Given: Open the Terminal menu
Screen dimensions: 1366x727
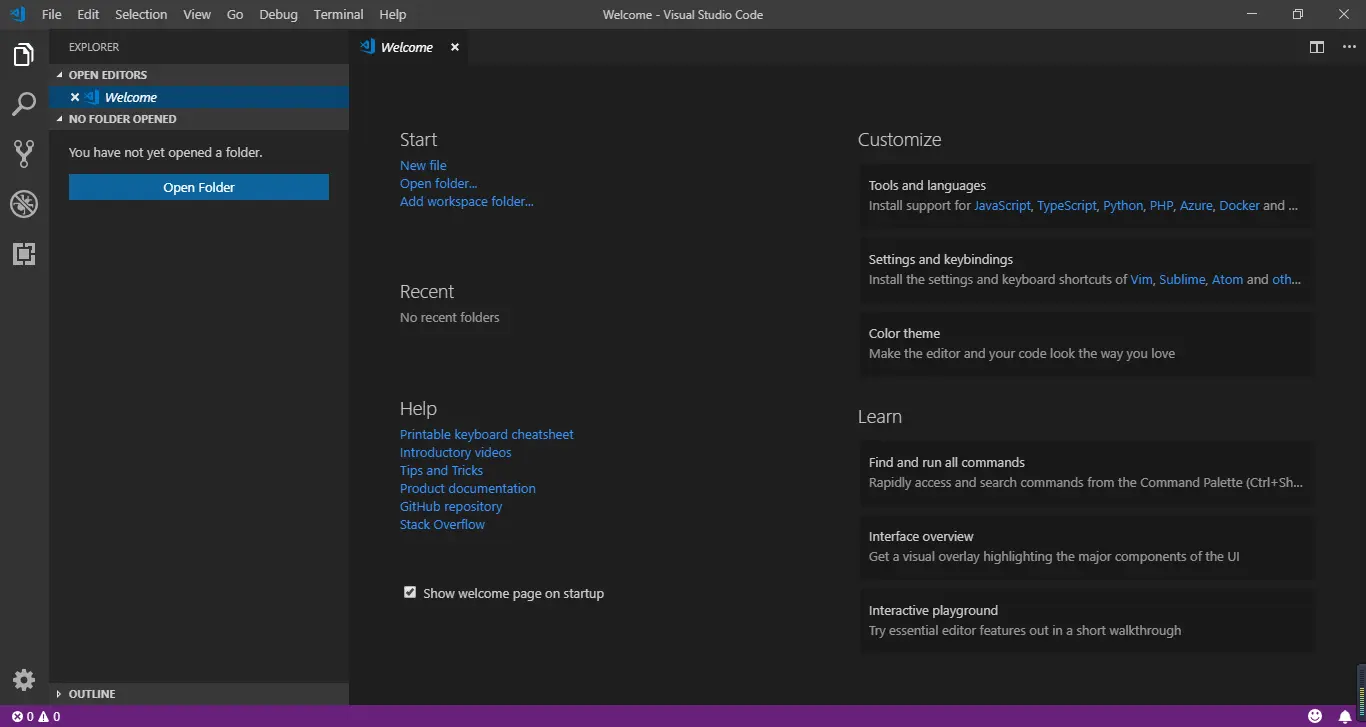Looking at the screenshot, I should click(338, 14).
